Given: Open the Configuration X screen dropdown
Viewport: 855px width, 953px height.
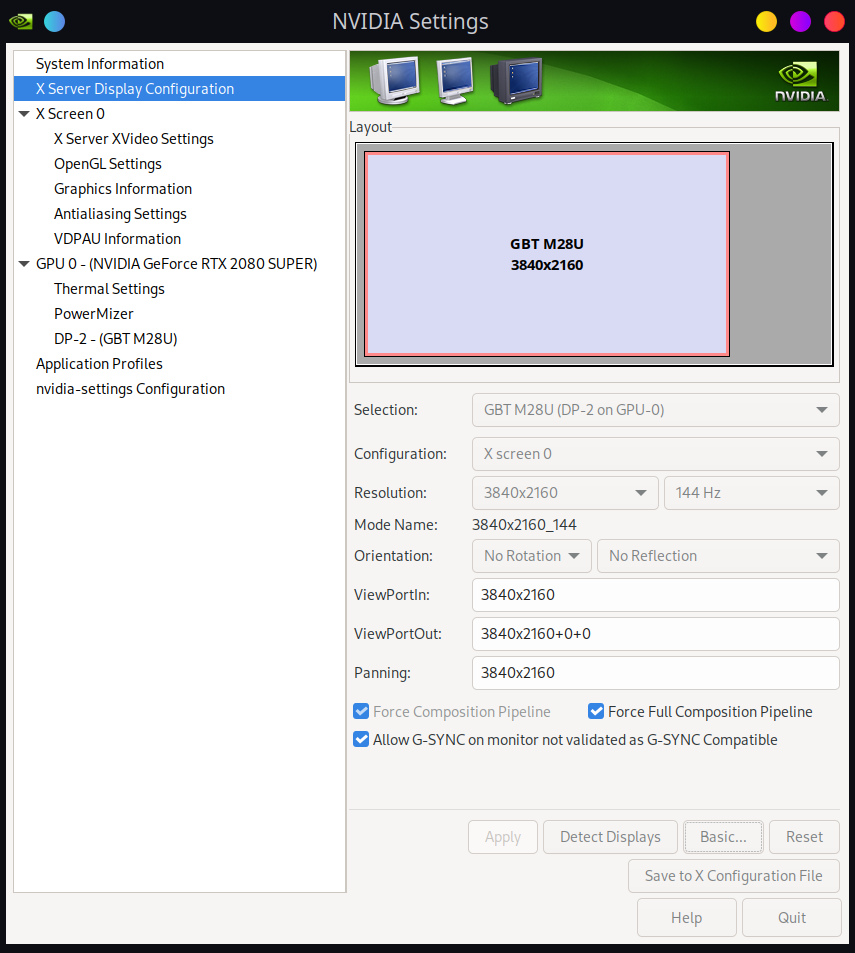Looking at the screenshot, I should (655, 454).
